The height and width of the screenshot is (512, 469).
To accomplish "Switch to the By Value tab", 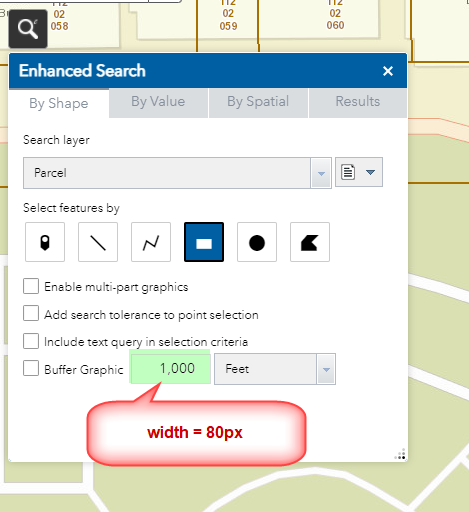I will click(x=158, y=102).
